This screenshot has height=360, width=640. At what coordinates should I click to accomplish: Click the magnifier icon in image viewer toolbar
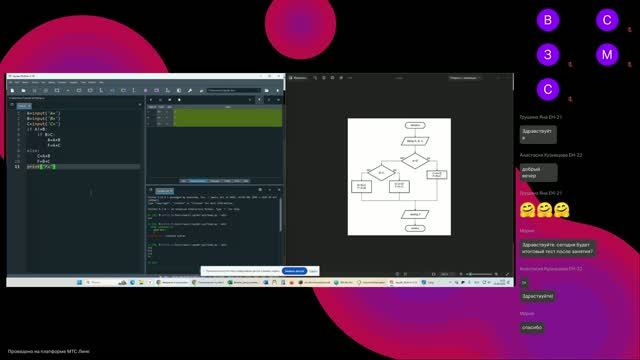coord(315,78)
